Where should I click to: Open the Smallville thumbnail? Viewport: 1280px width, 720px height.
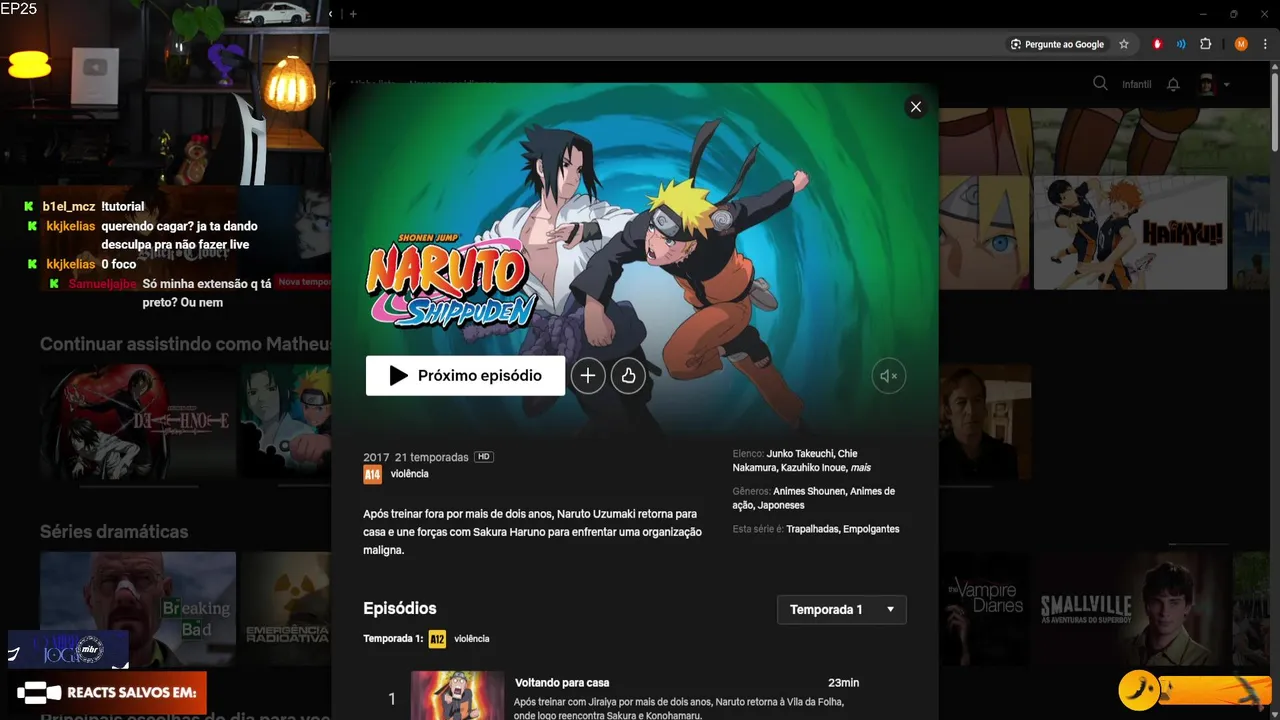click(1131, 609)
